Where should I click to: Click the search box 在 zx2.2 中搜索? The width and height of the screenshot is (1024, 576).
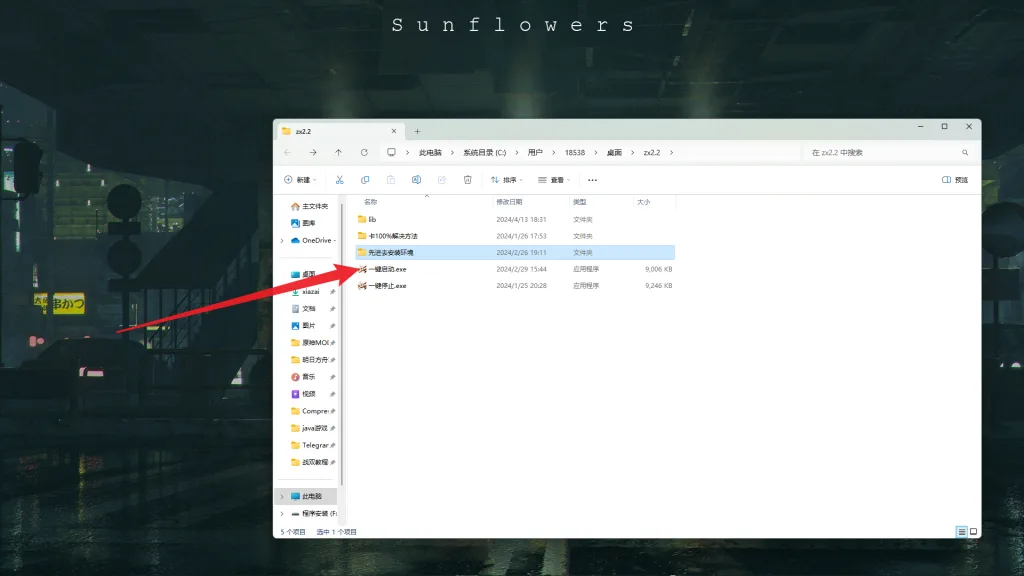[889, 152]
